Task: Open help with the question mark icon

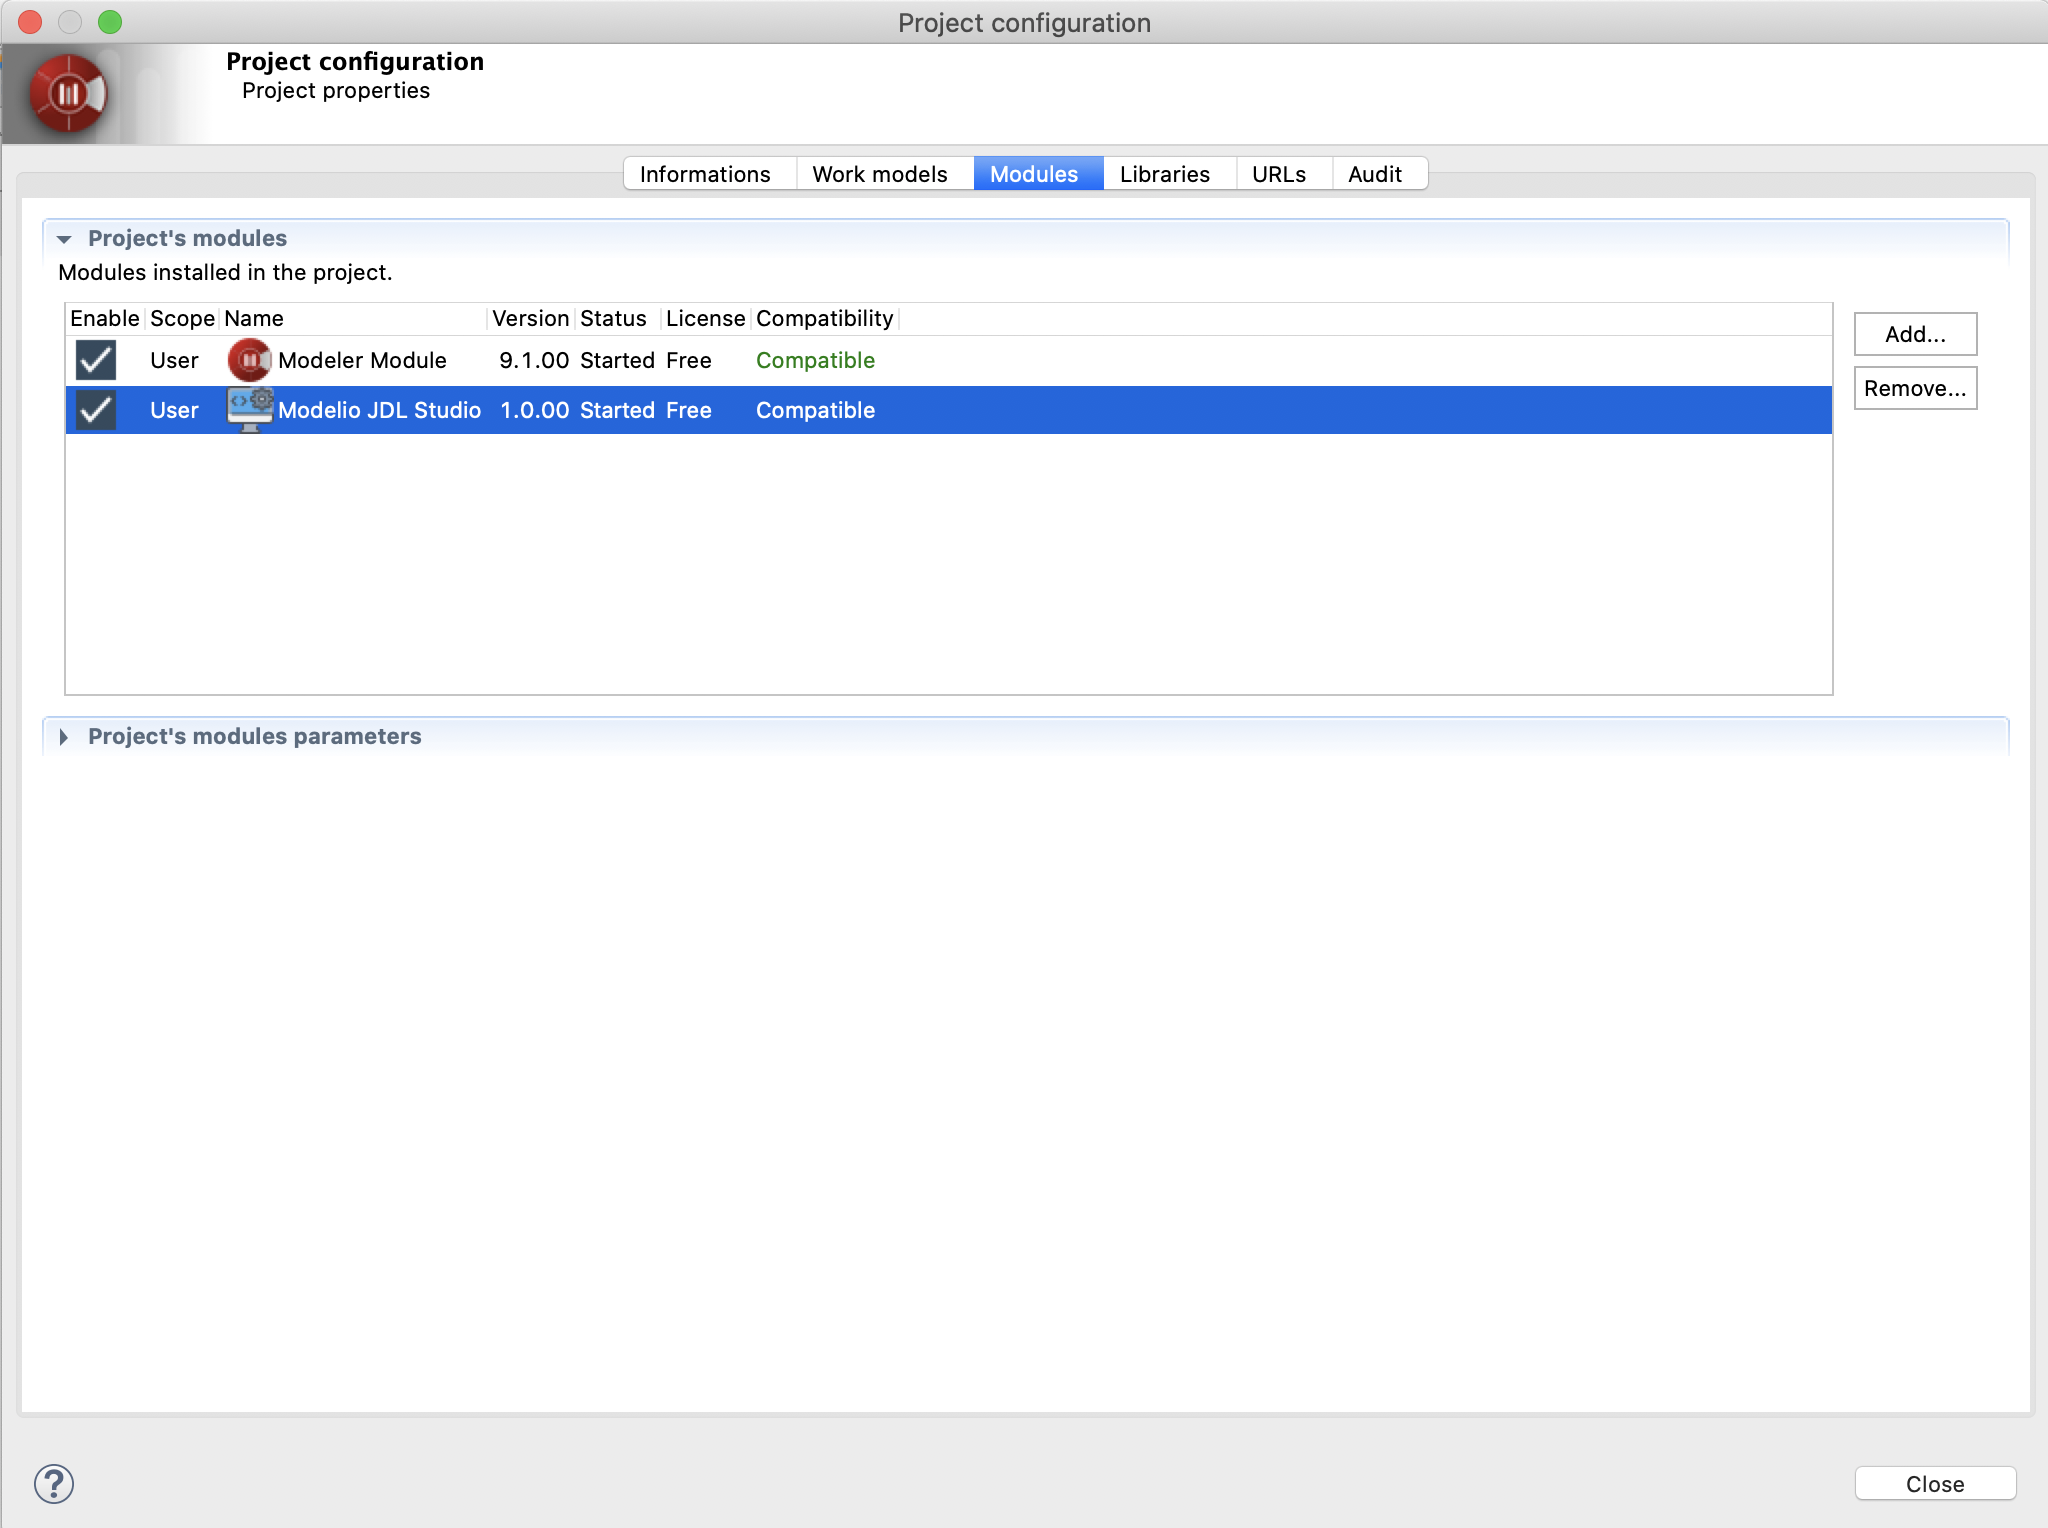Action: [x=54, y=1484]
